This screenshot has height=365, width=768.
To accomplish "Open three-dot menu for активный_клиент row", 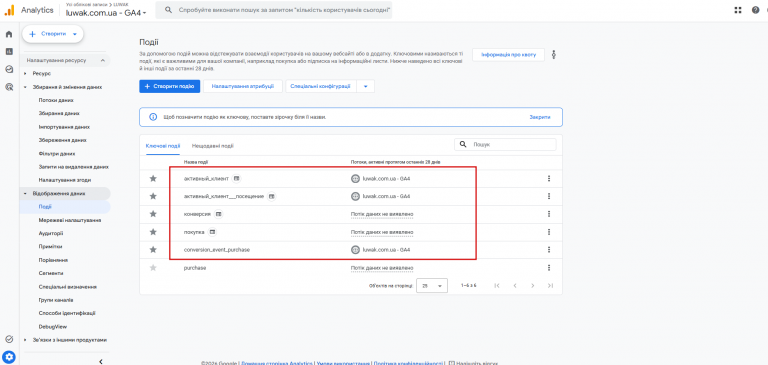I will click(x=549, y=179).
